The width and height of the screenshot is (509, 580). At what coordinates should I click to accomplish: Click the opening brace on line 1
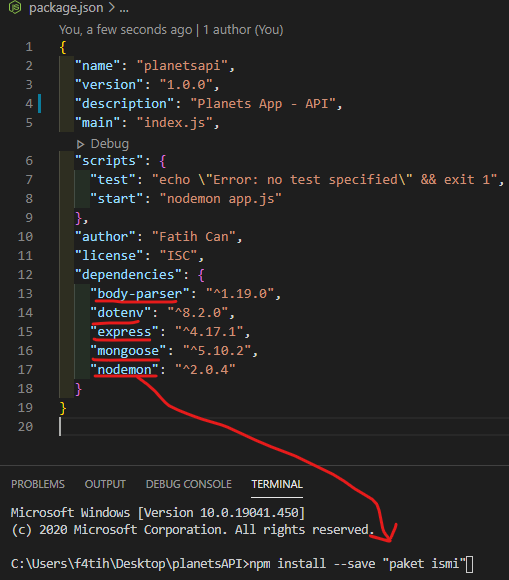point(63,47)
